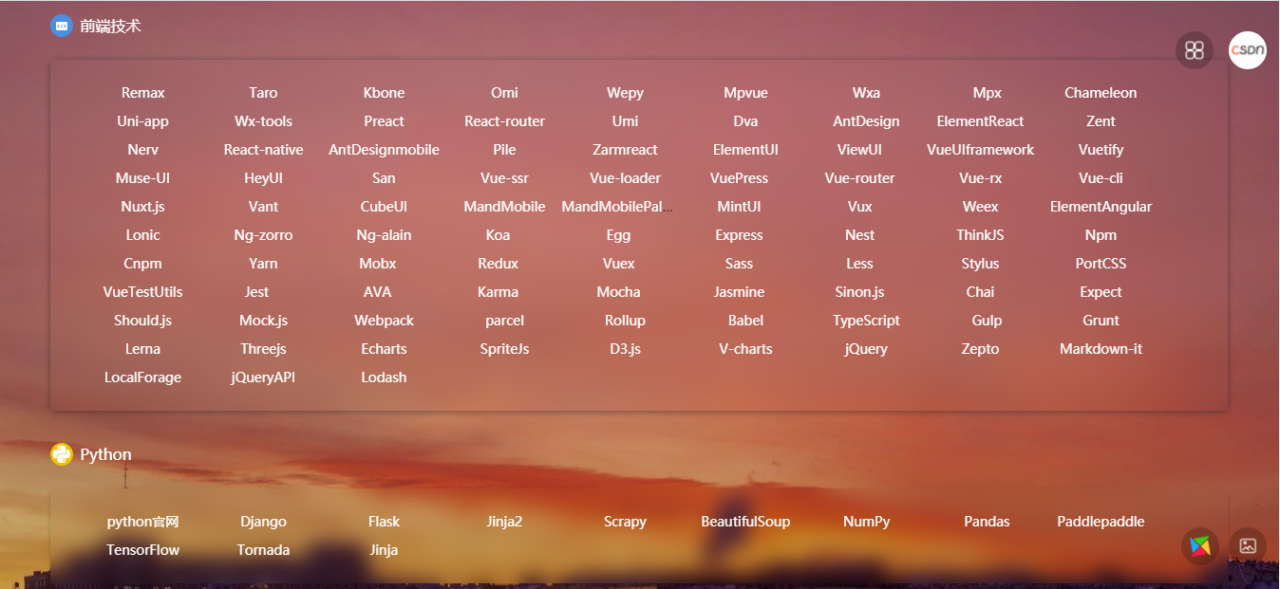Image resolution: width=1280 pixels, height=589 pixels.
Task: Go to the Taro link
Action: tap(263, 93)
